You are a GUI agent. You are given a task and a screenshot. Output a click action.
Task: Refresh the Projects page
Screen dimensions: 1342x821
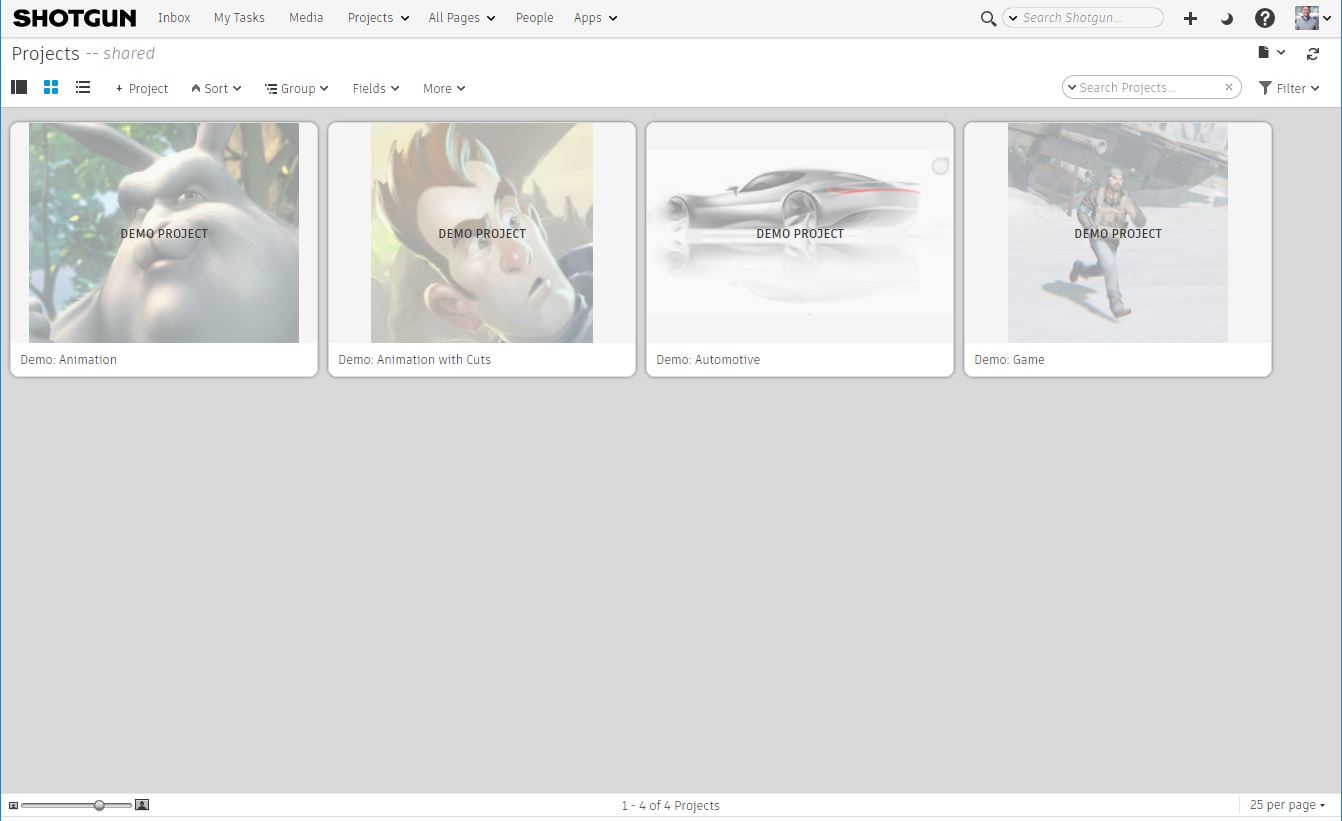coord(1313,54)
